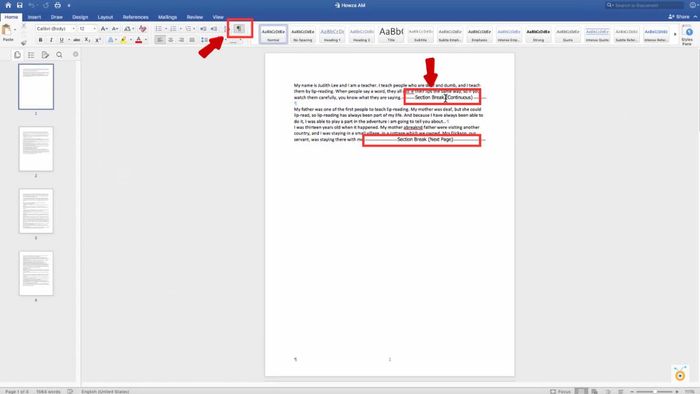Toggle Underline formatting
Image resolution: width=700 pixels, height=394 pixels.
point(62,40)
